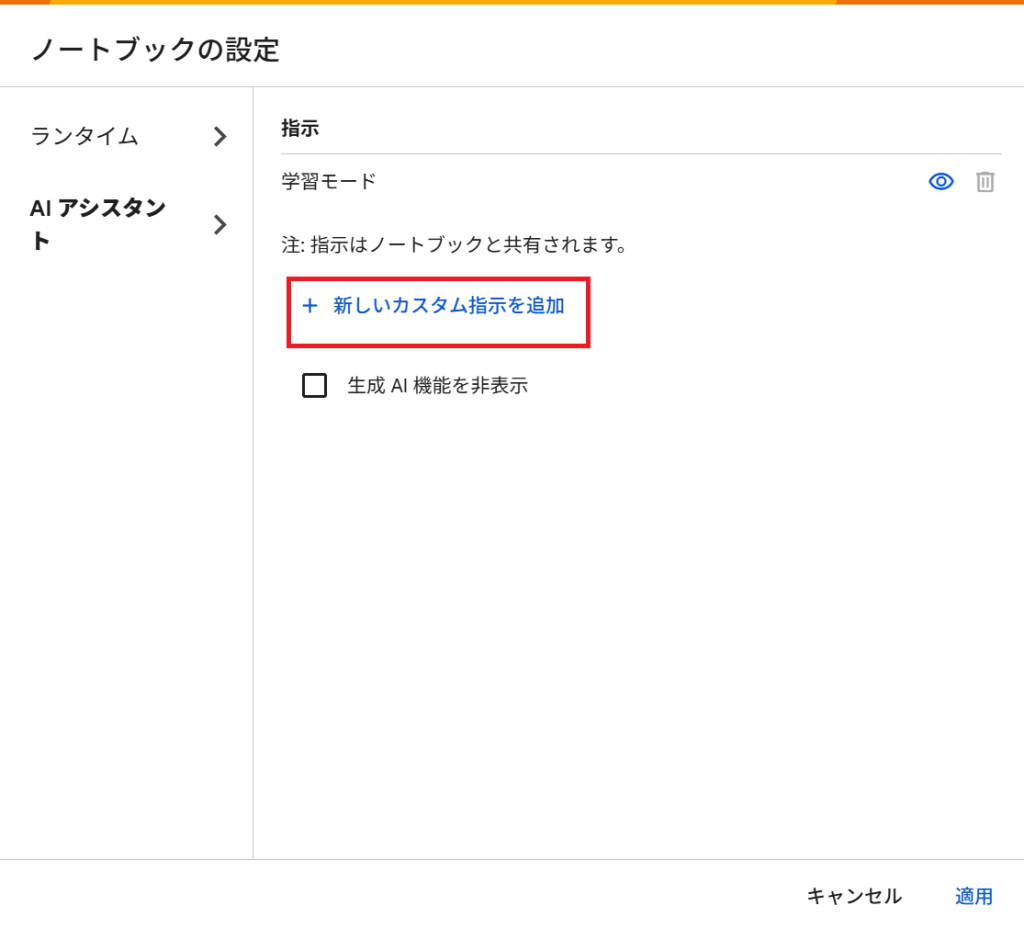Click the plus icon for new custom instruction
1024x928 pixels.
click(x=310, y=306)
